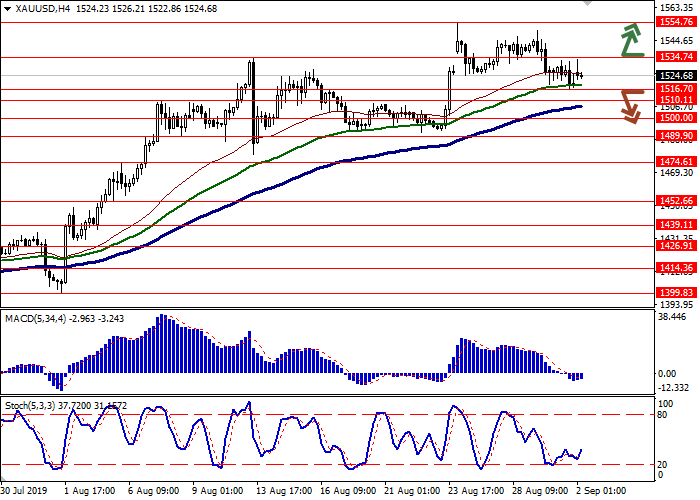The height and width of the screenshot is (500, 700).
Task: Click the 1516.70 support level label
Action: (x=676, y=89)
